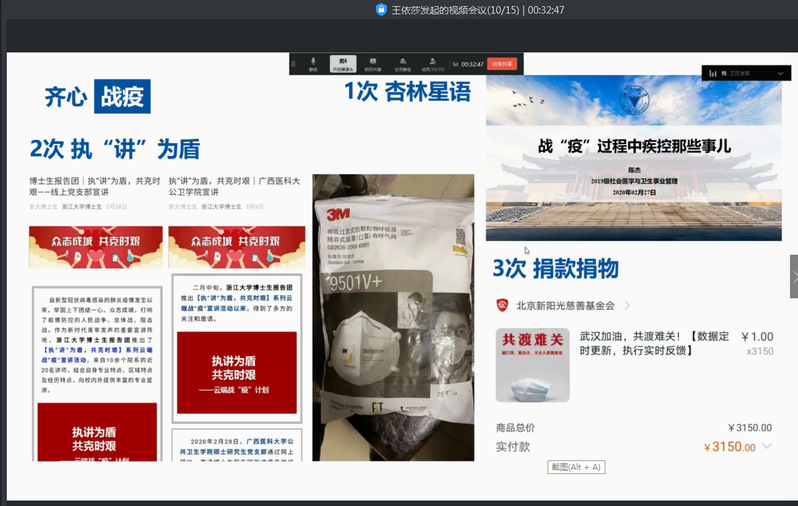The image size is (798, 506).
Task: Mute all participants (全员静音)
Action: click(402, 63)
